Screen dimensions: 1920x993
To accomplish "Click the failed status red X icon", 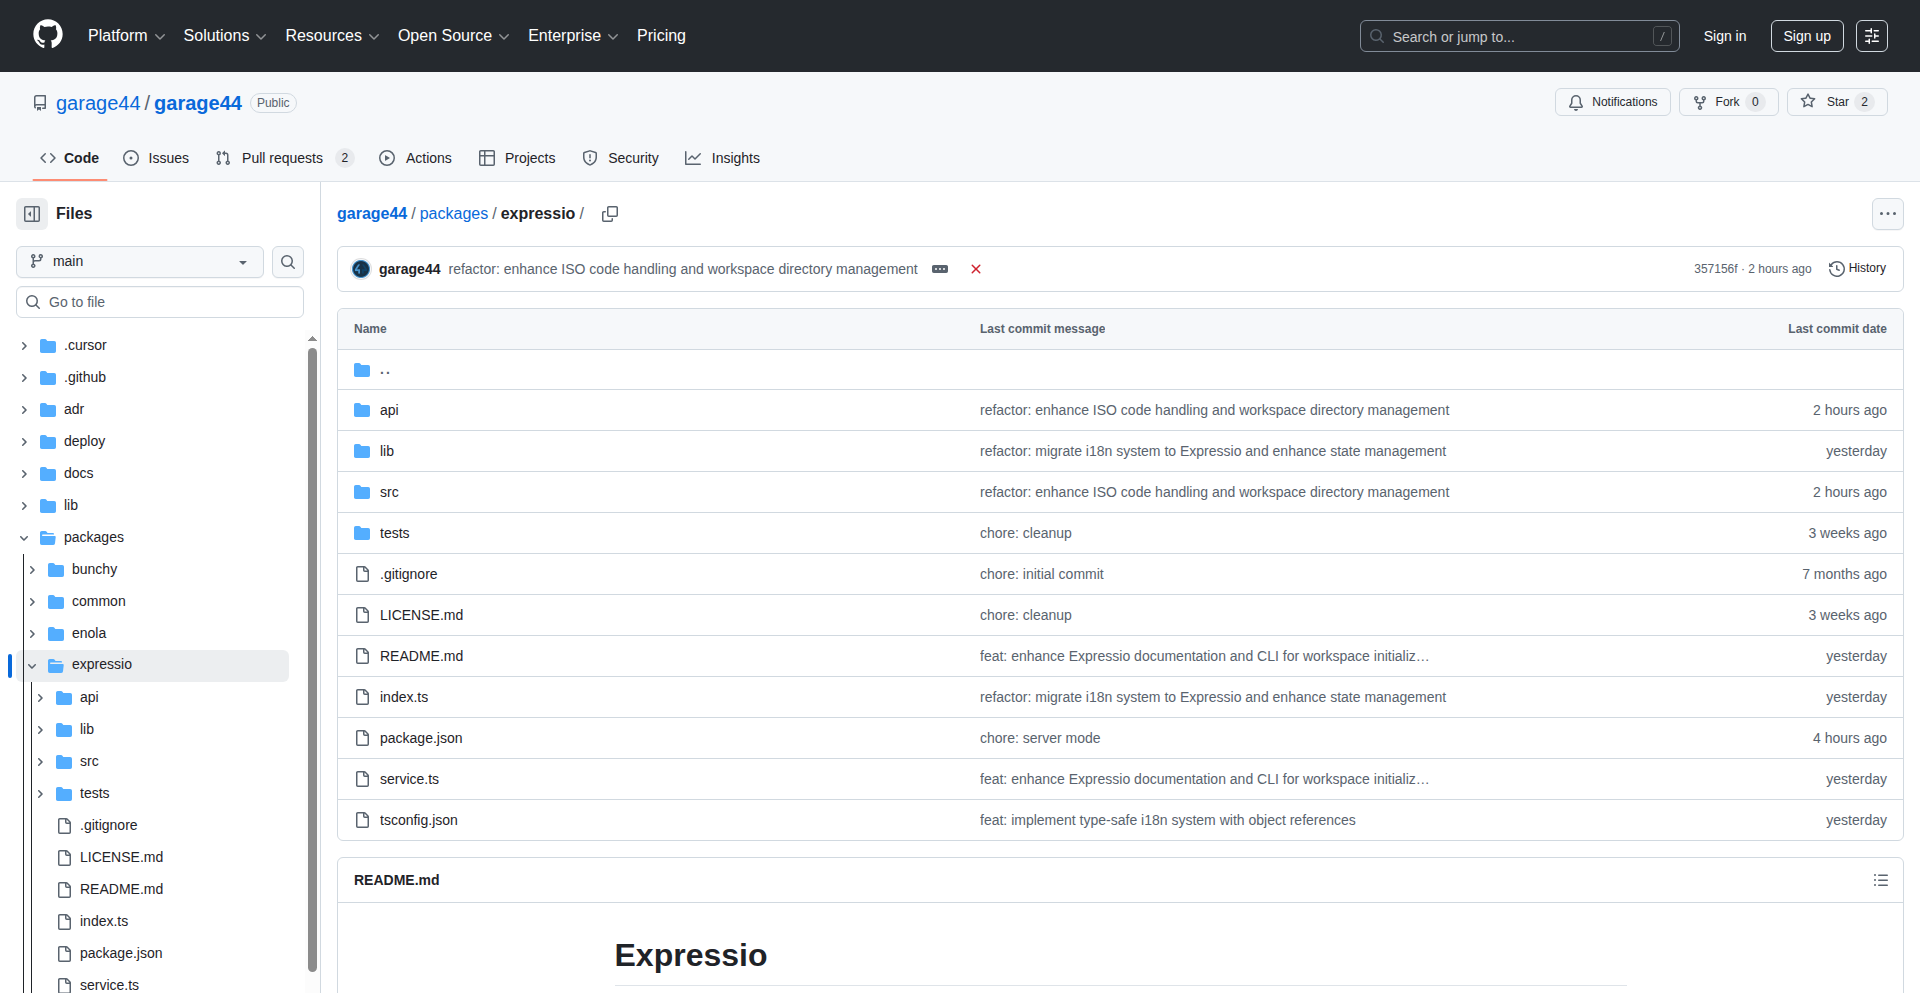I will 976,269.
